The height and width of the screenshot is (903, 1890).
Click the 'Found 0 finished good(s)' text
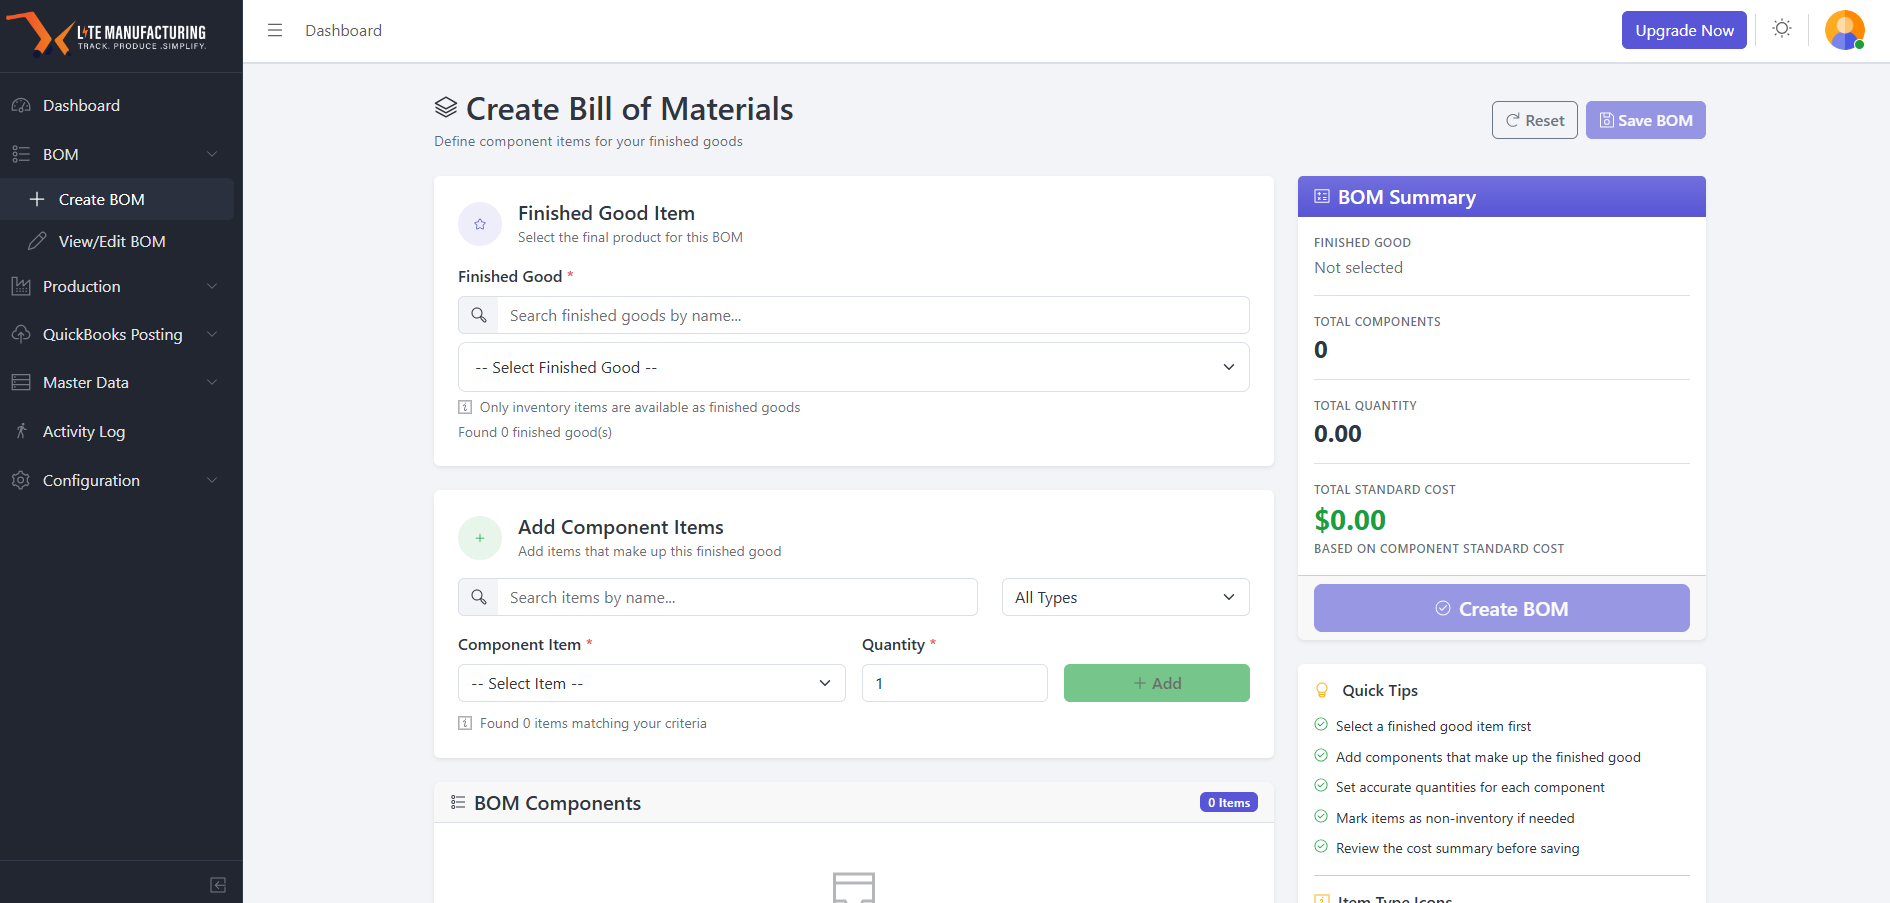click(535, 432)
